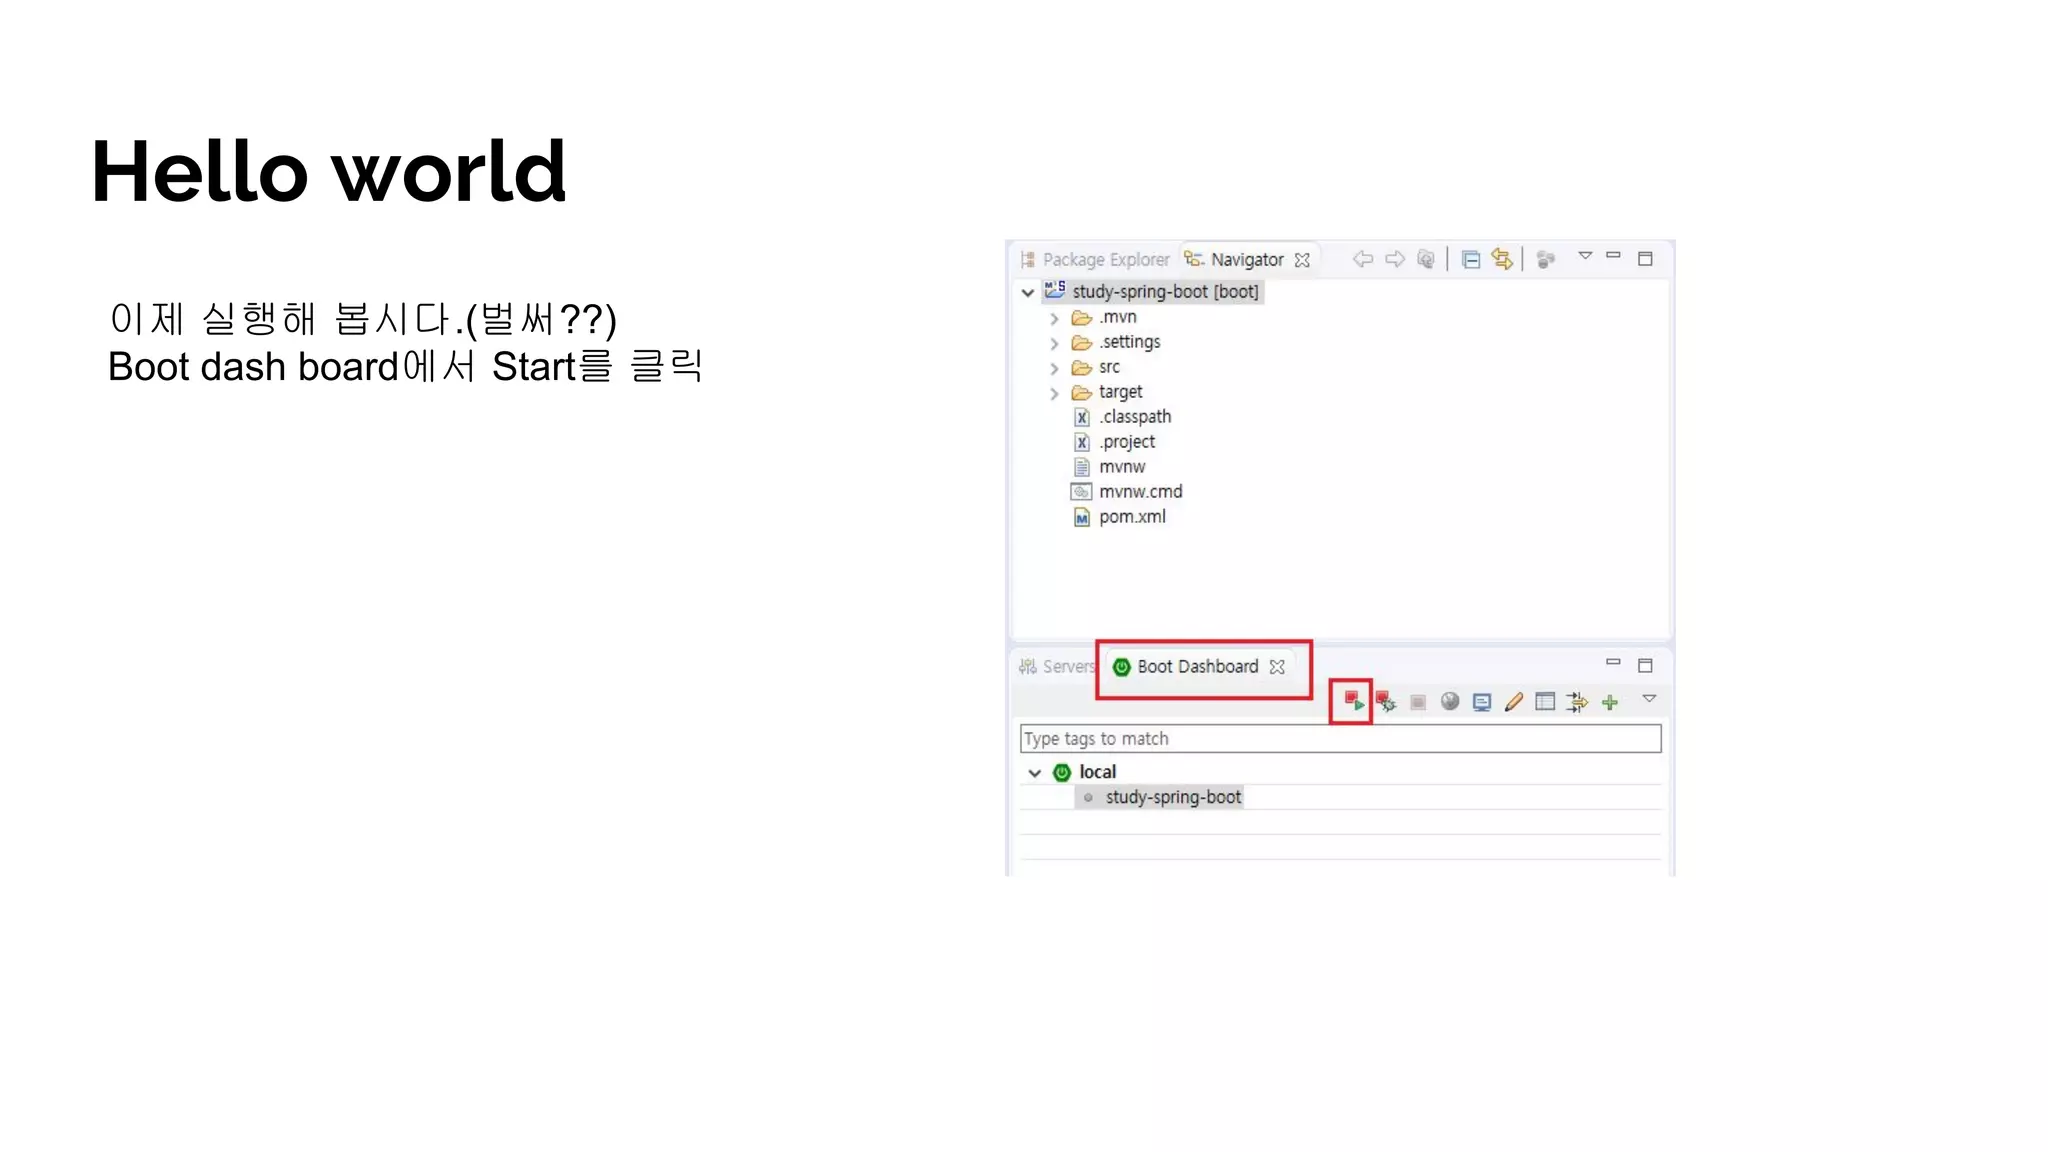Screen dimensions: 2048x1152
Task: Expand the .mvn folder
Action: 1054,319
